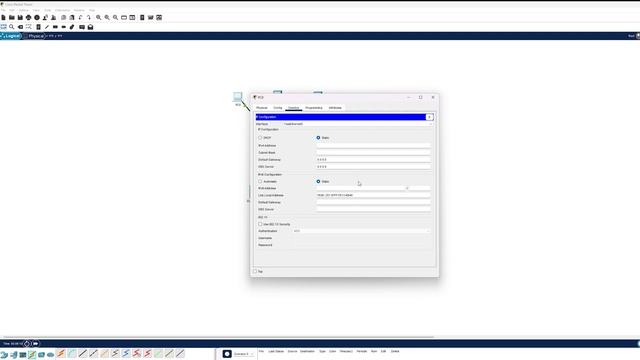Select the Inspect magnifier tool
640x360 pixels.
pos(12,27)
